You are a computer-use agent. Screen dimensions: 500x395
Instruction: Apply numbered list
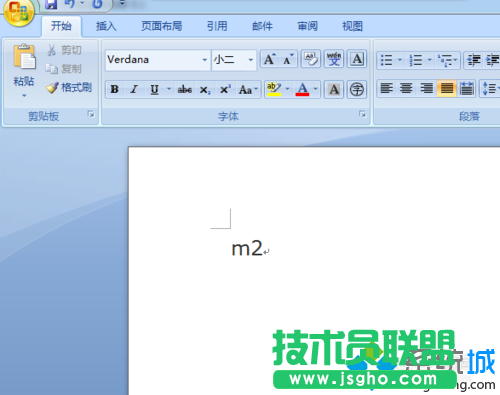(x=416, y=60)
